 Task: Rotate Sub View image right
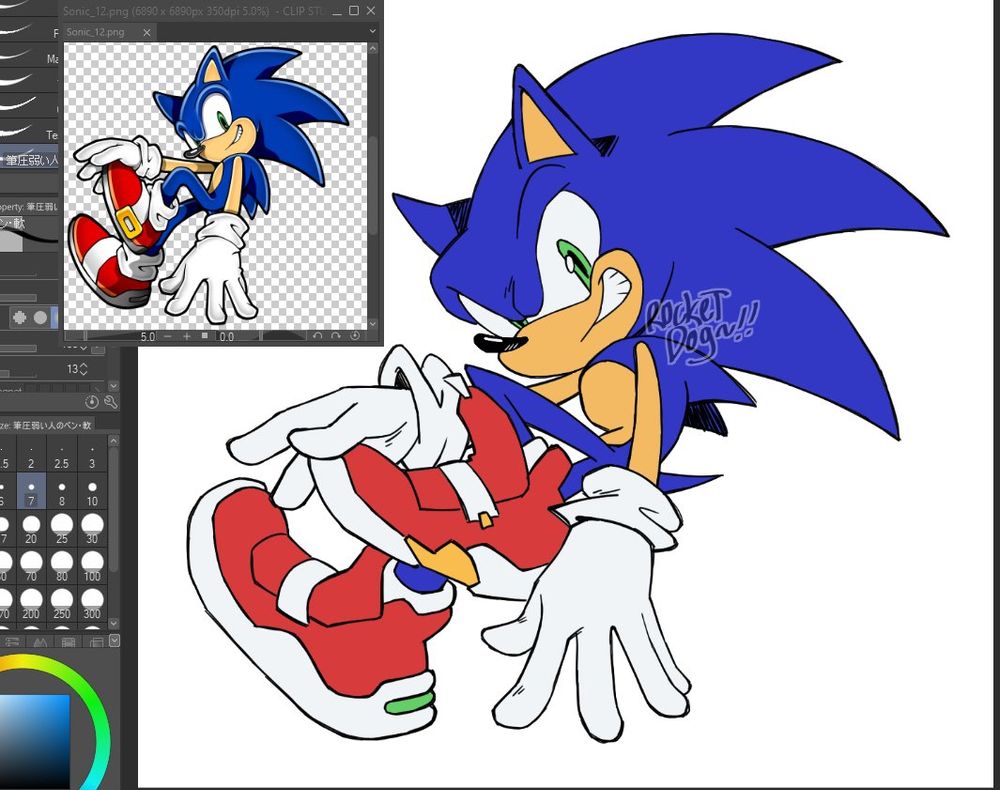pyautogui.click(x=336, y=336)
